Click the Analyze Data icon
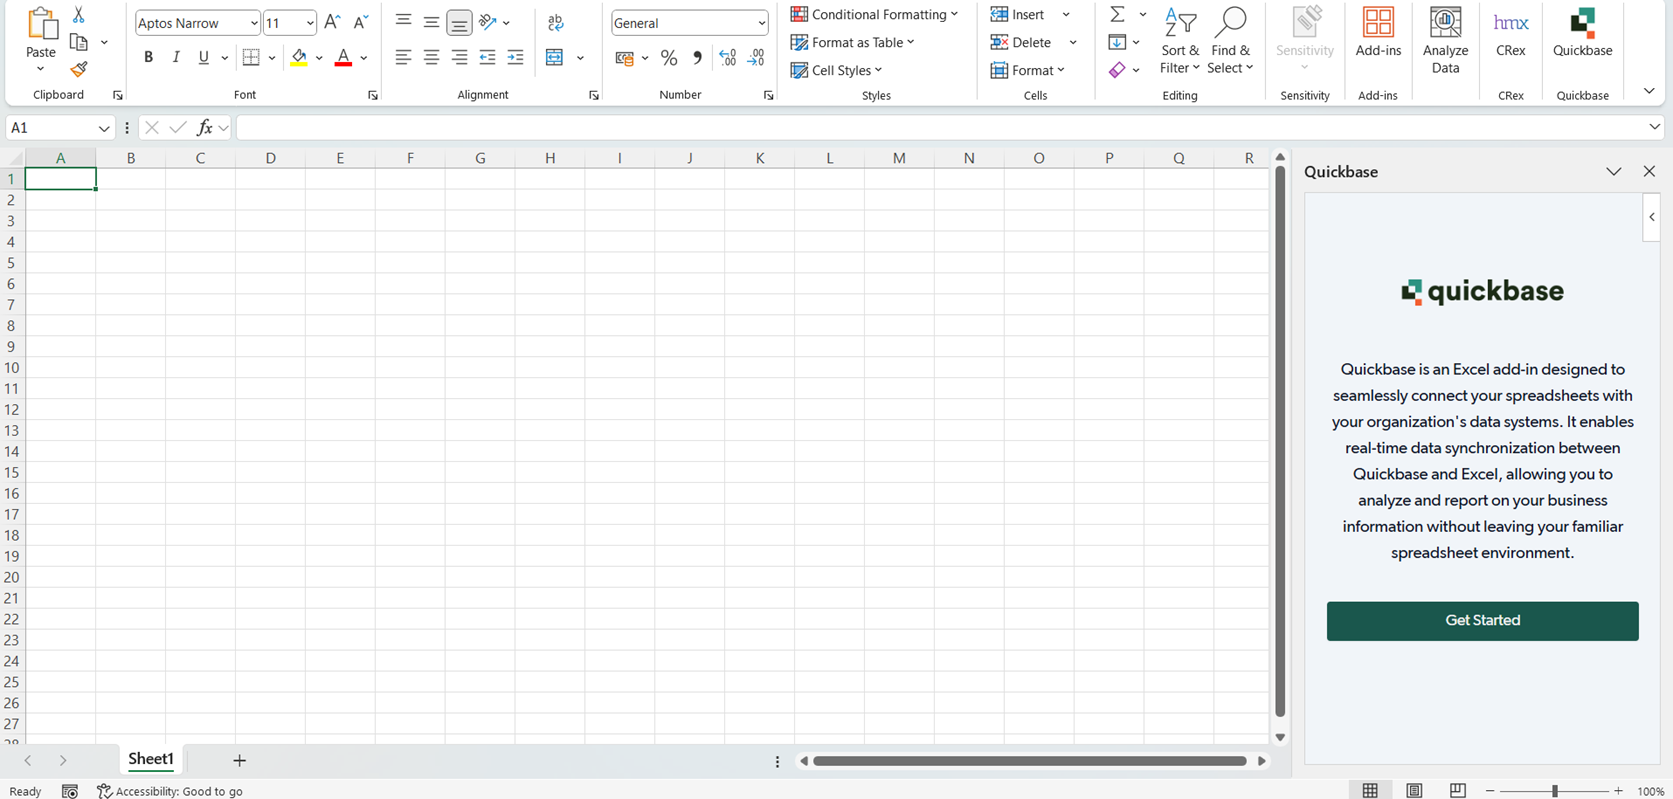Screen dimensions: 1673x799 coord(1445,40)
